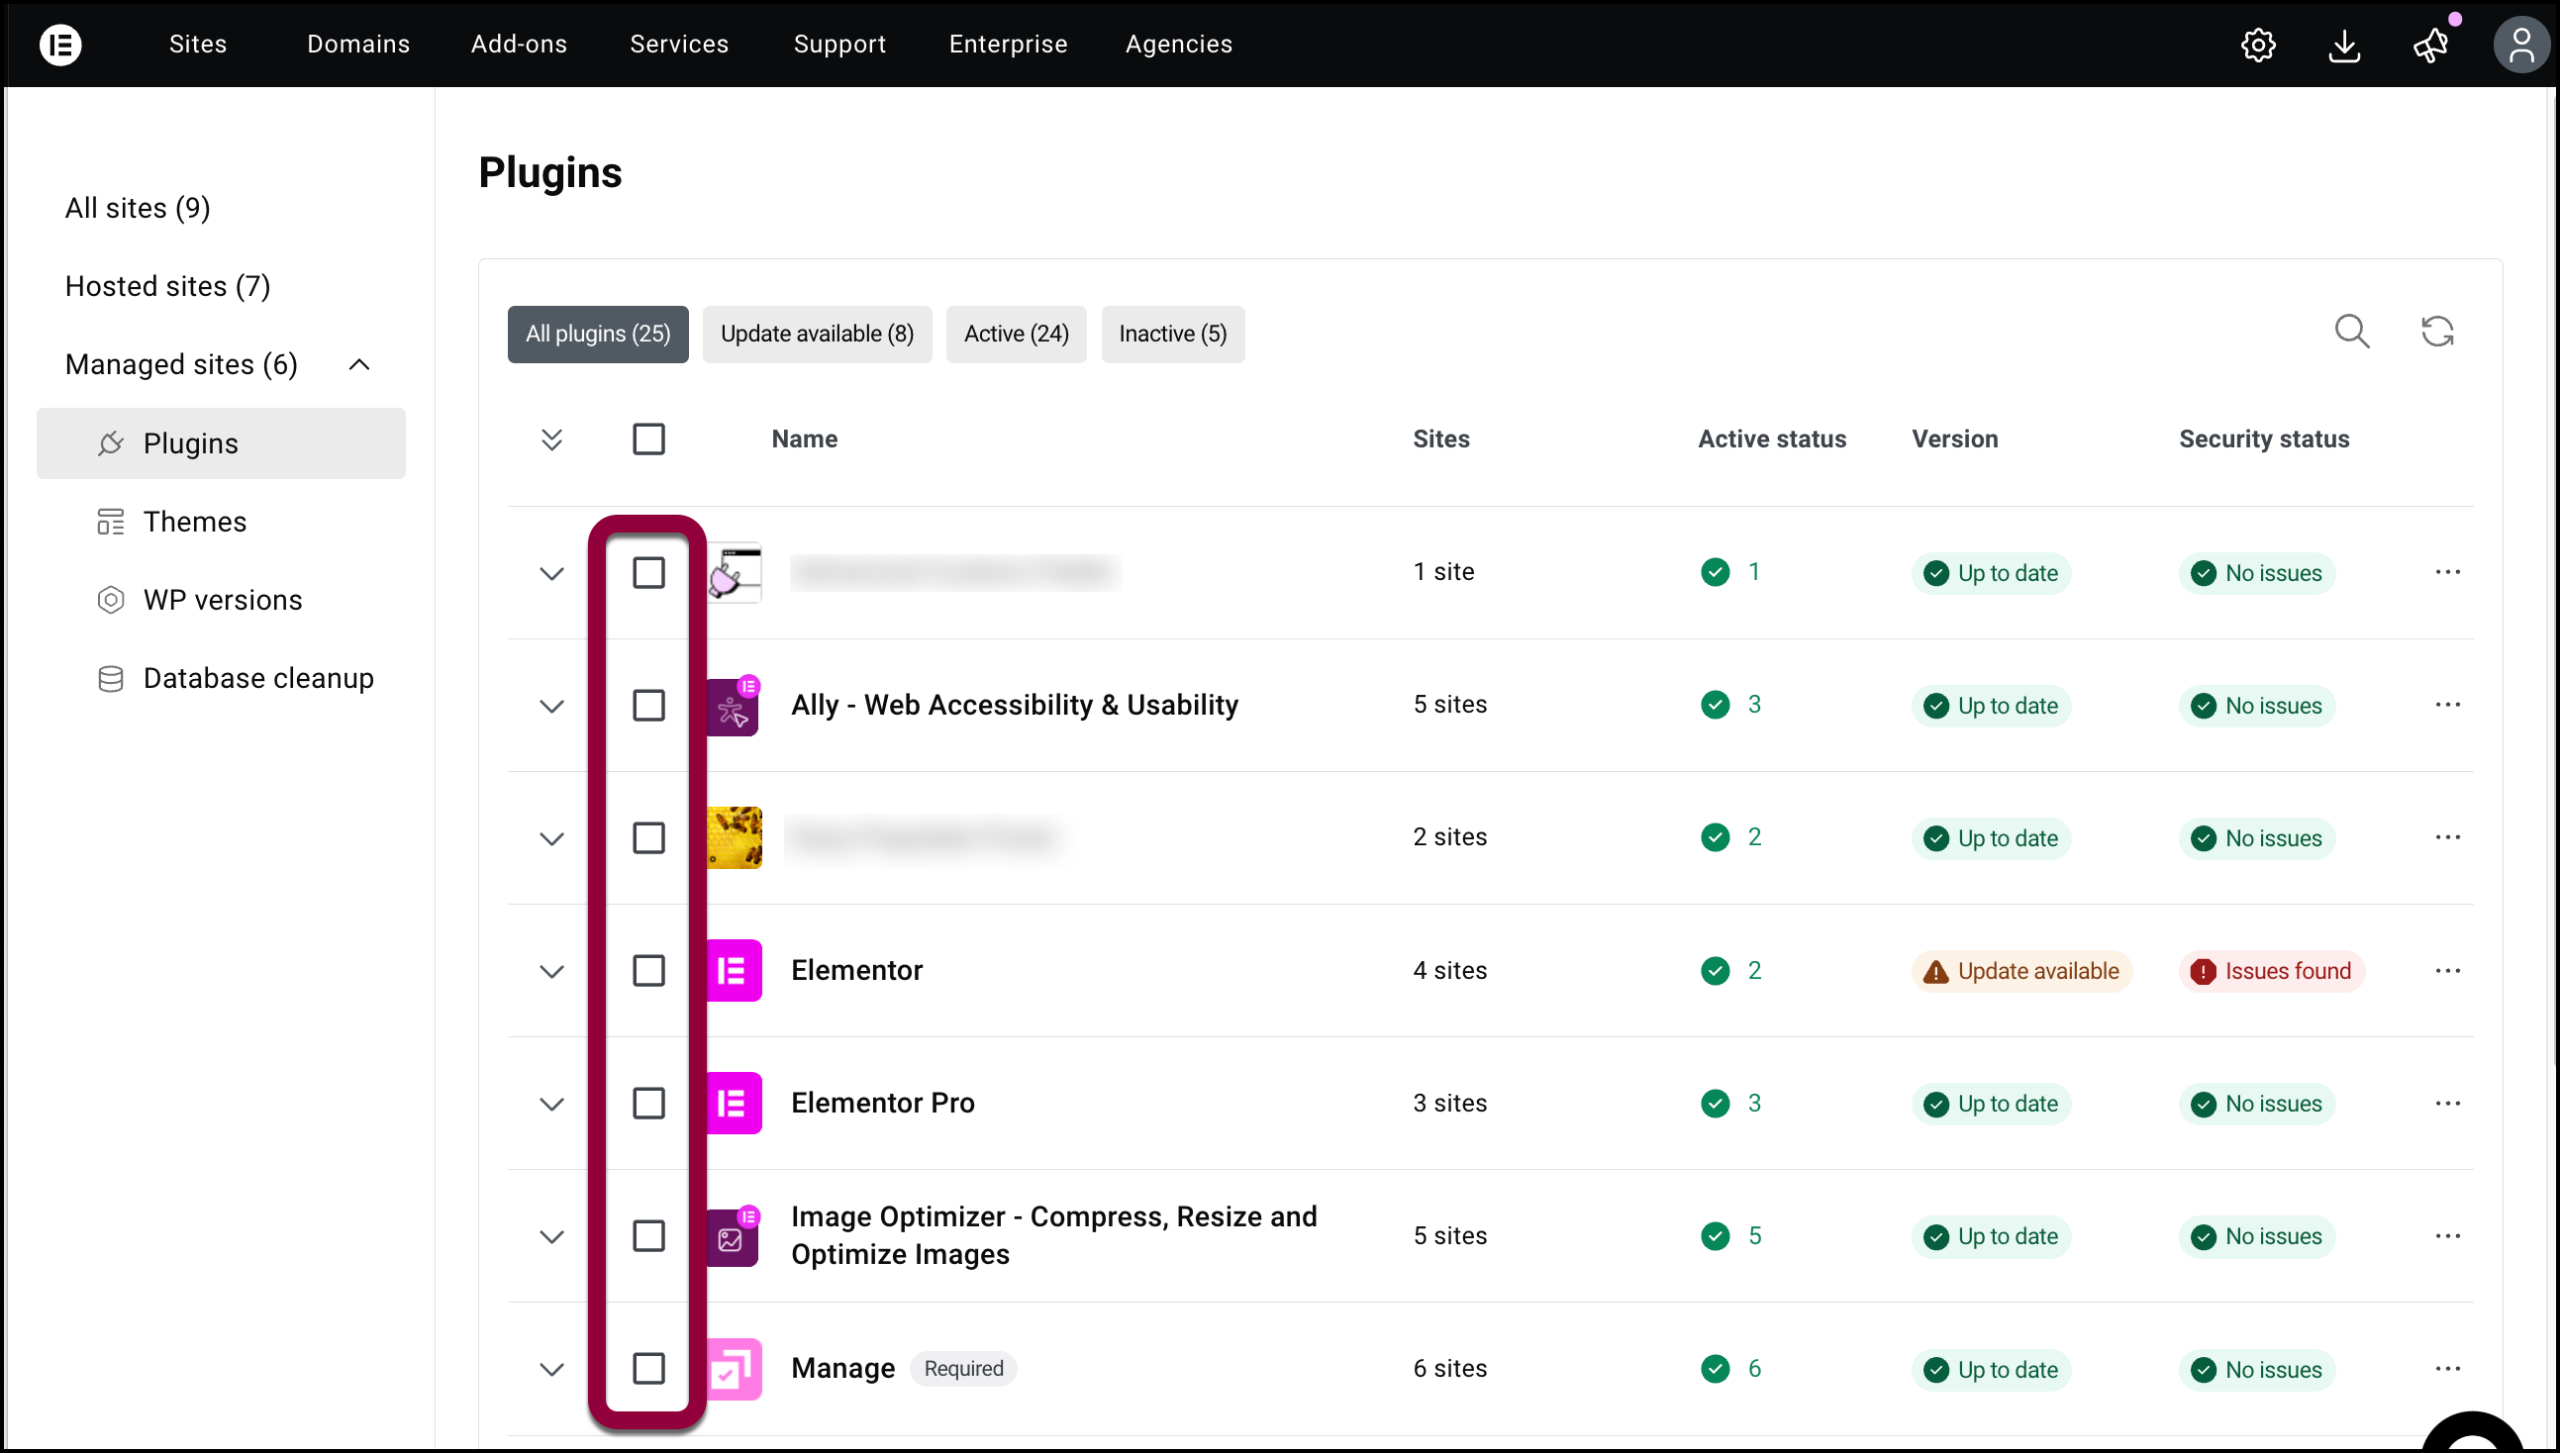Open the settings gear icon
This screenshot has width=2560, height=1453.
point(2259,44)
